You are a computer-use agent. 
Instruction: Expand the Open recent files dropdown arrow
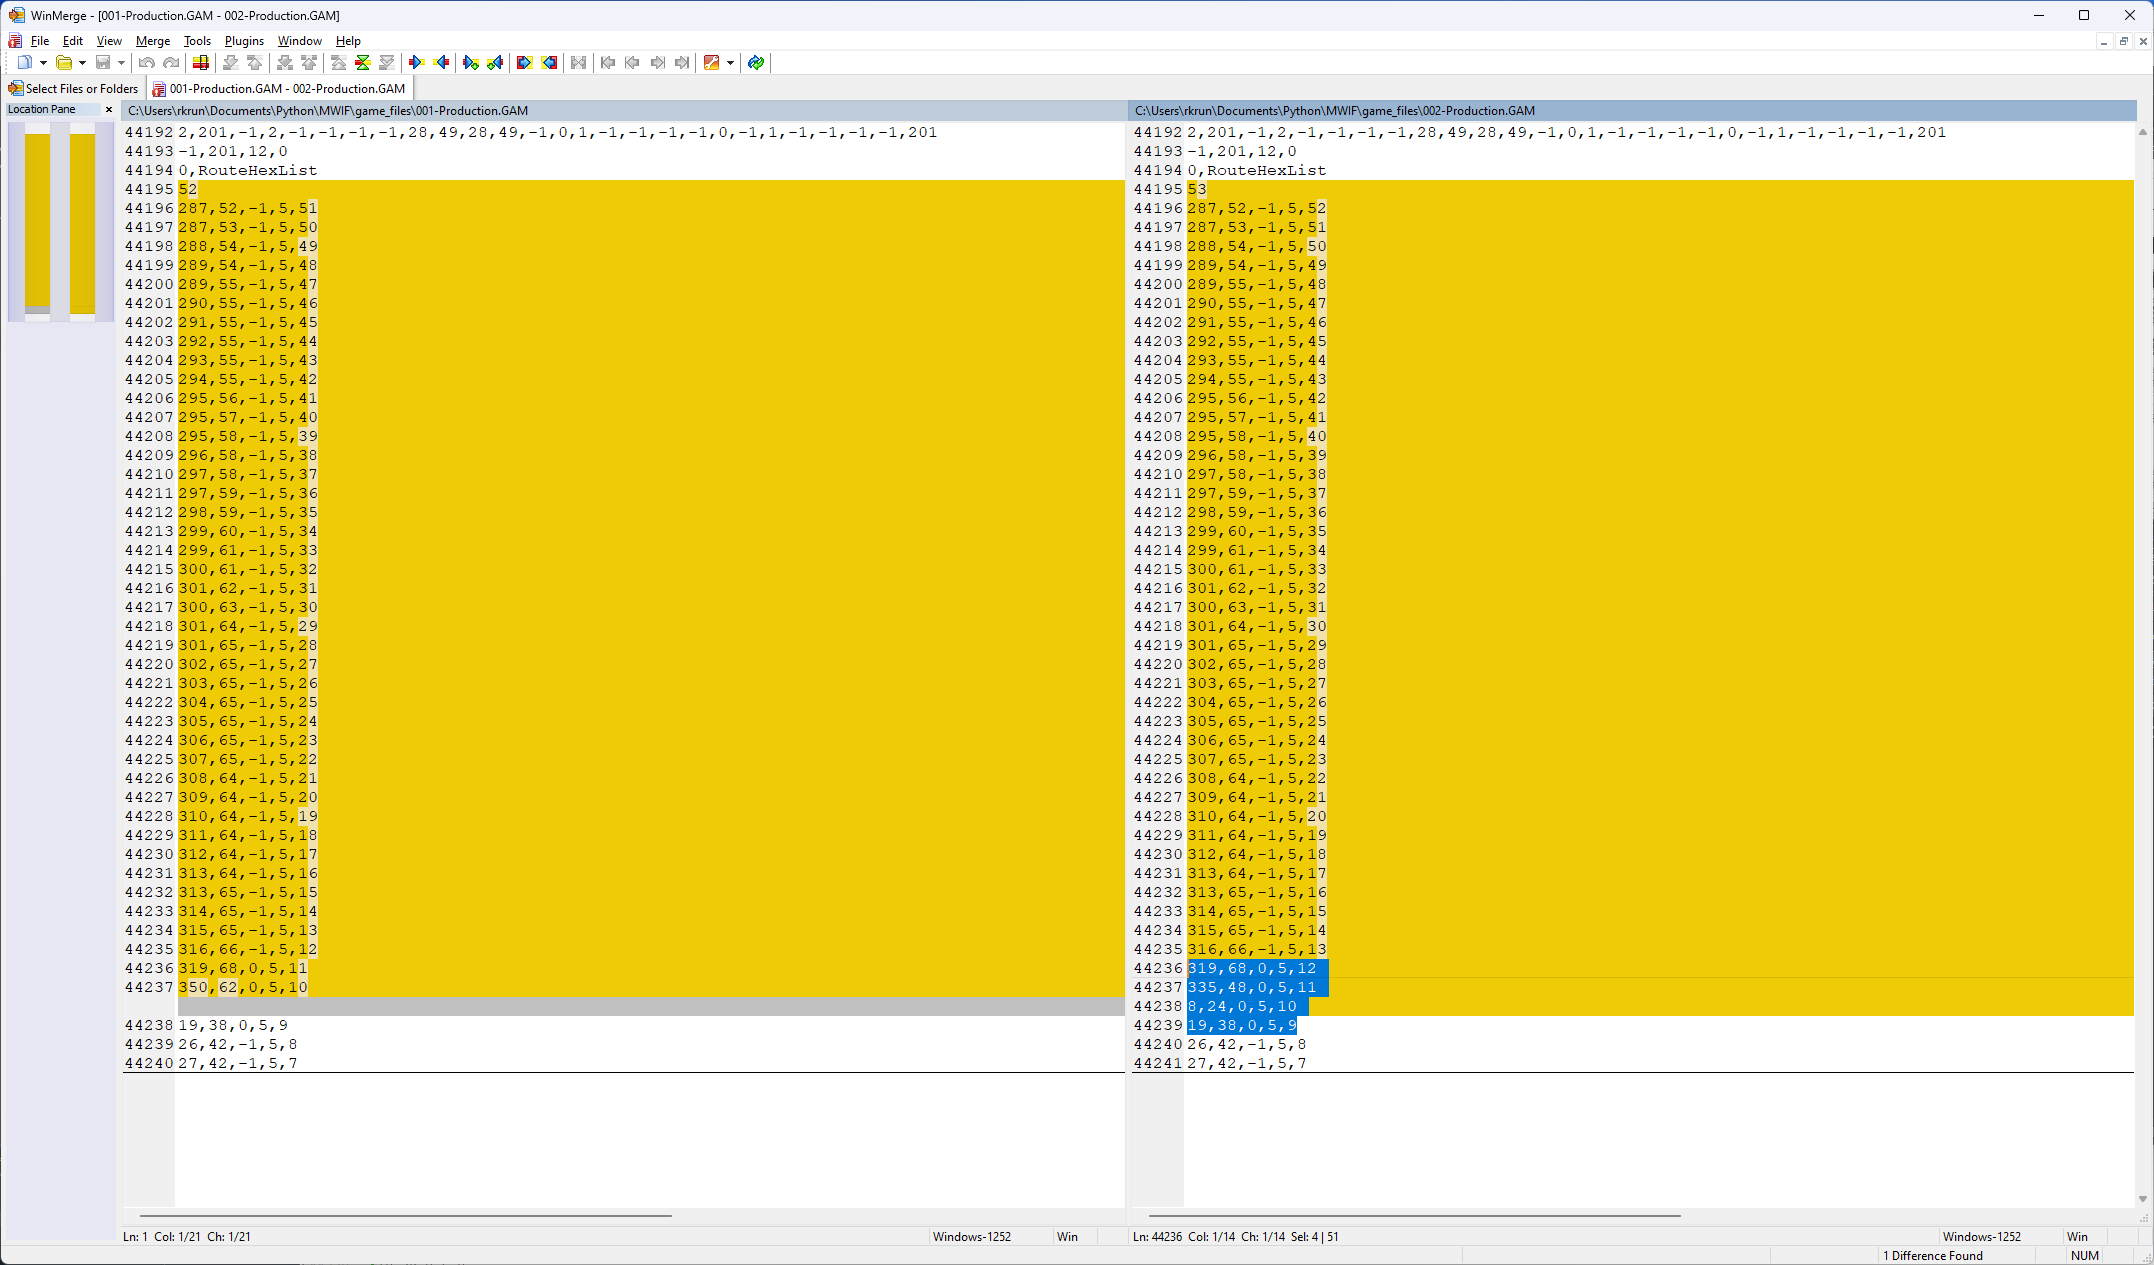point(82,63)
